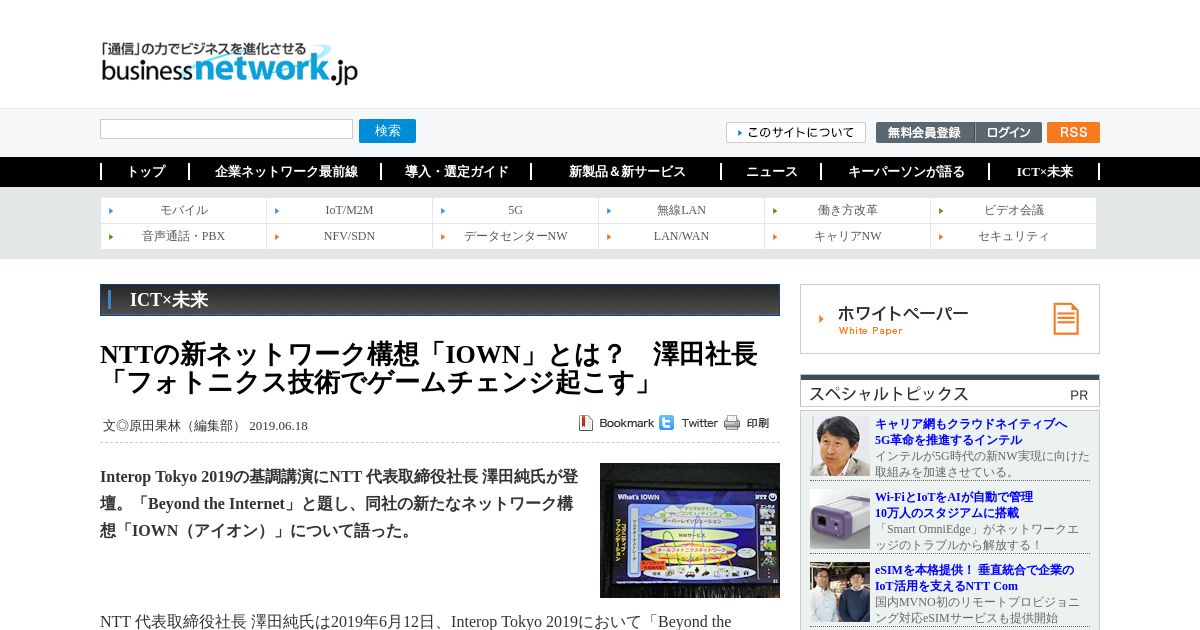Open the Wi-FiとIoTをAIが自動で管理 article link
The width and height of the screenshot is (1200, 630).
954,505
